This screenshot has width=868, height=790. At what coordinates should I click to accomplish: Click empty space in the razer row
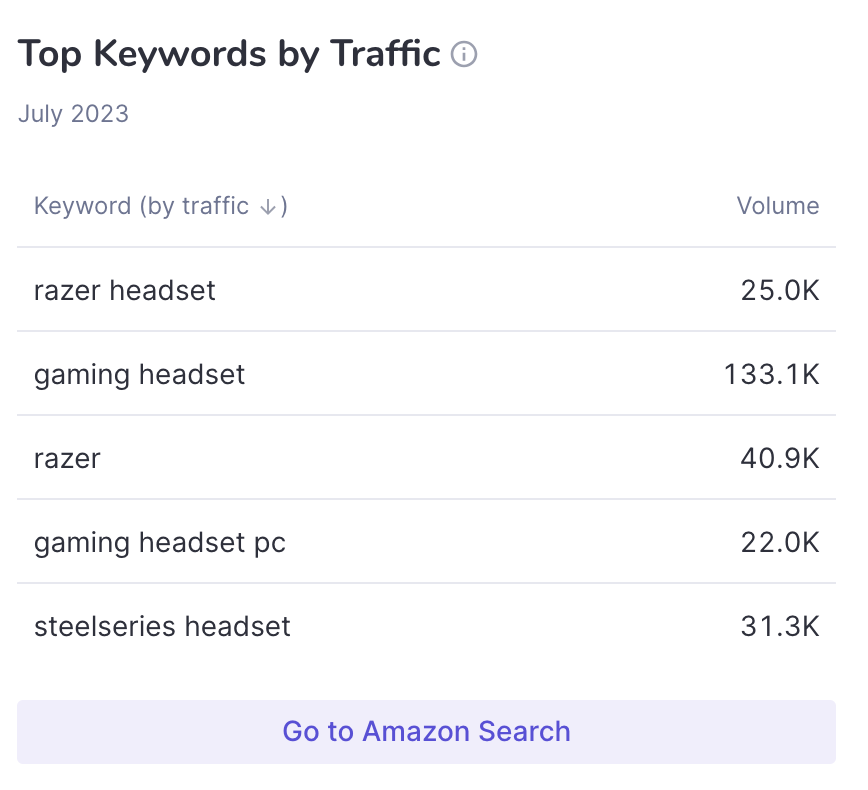click(x=421, y=458)
